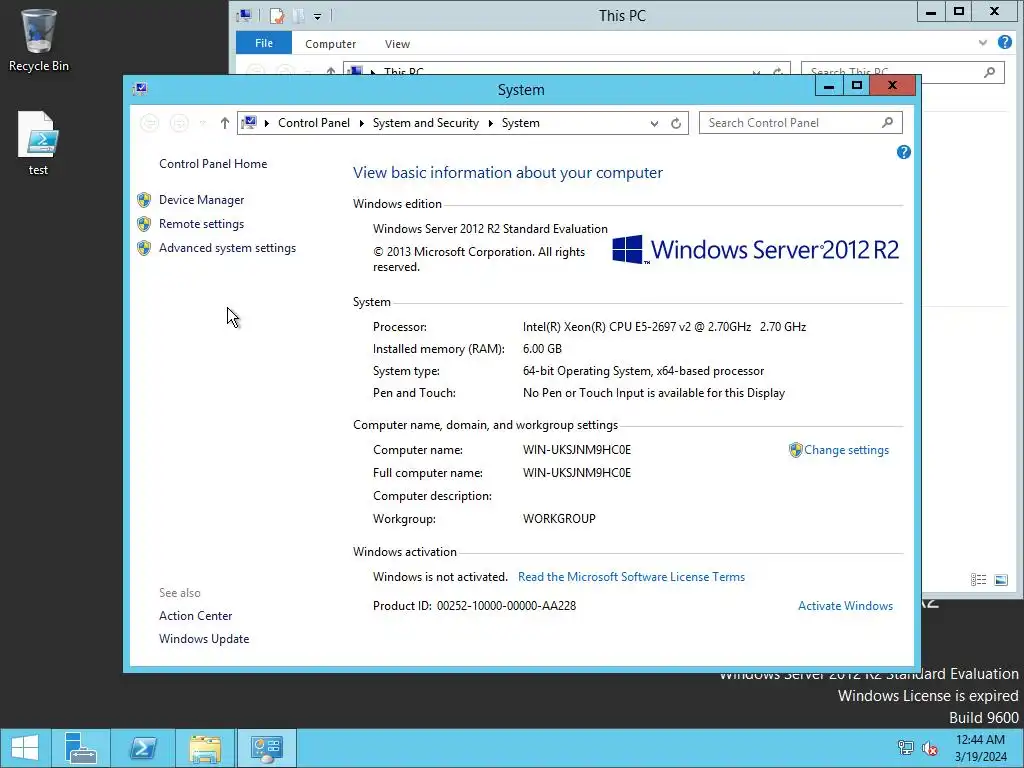Open the Recycle Bin desktop icon

(39, 39)
